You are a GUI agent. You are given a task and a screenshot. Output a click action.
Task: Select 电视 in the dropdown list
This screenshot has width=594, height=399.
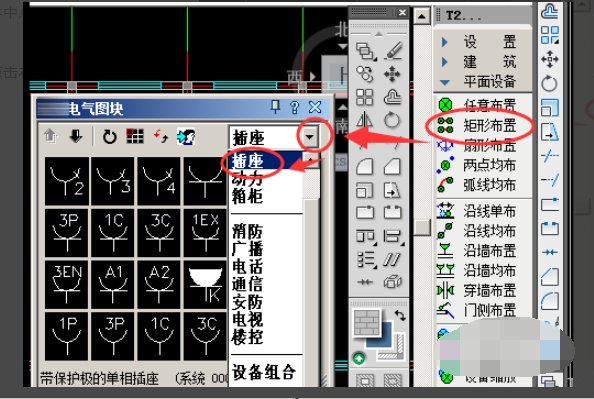tap(247, 319)
